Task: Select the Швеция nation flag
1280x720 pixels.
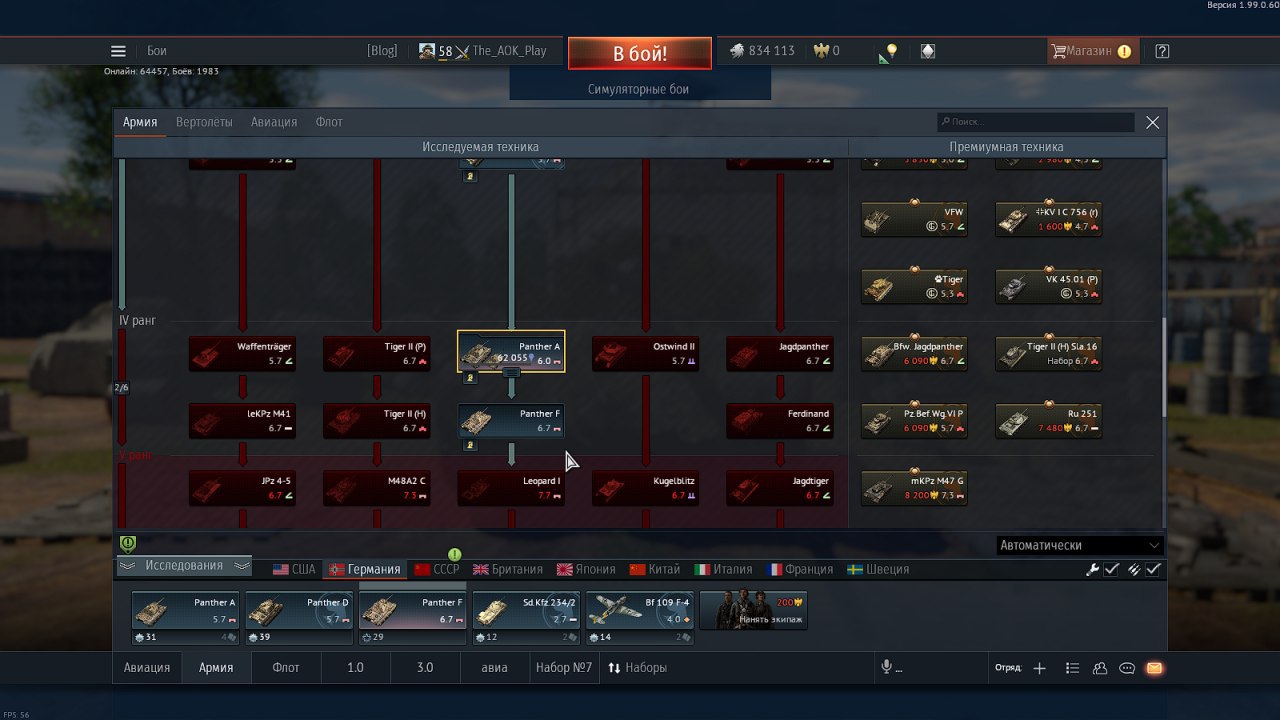Action: coord(879,569)
